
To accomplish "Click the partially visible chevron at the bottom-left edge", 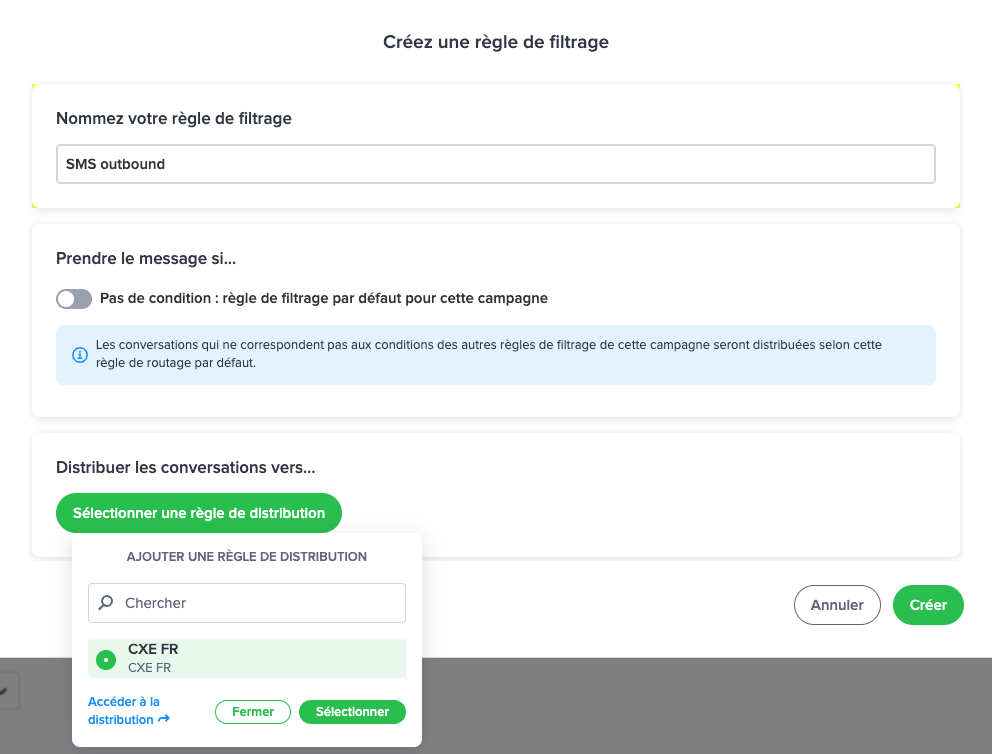I will coord(5,691).
